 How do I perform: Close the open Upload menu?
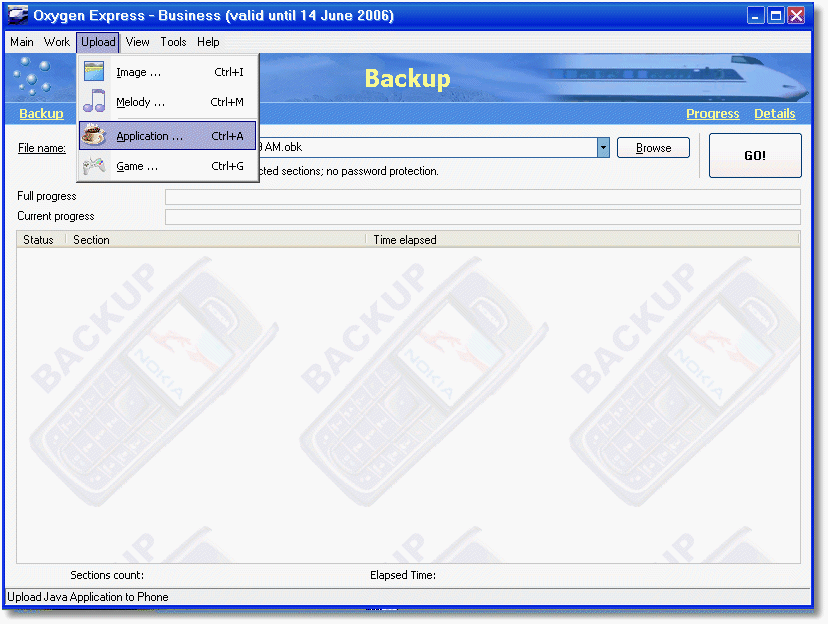click(x=98, y=42)
